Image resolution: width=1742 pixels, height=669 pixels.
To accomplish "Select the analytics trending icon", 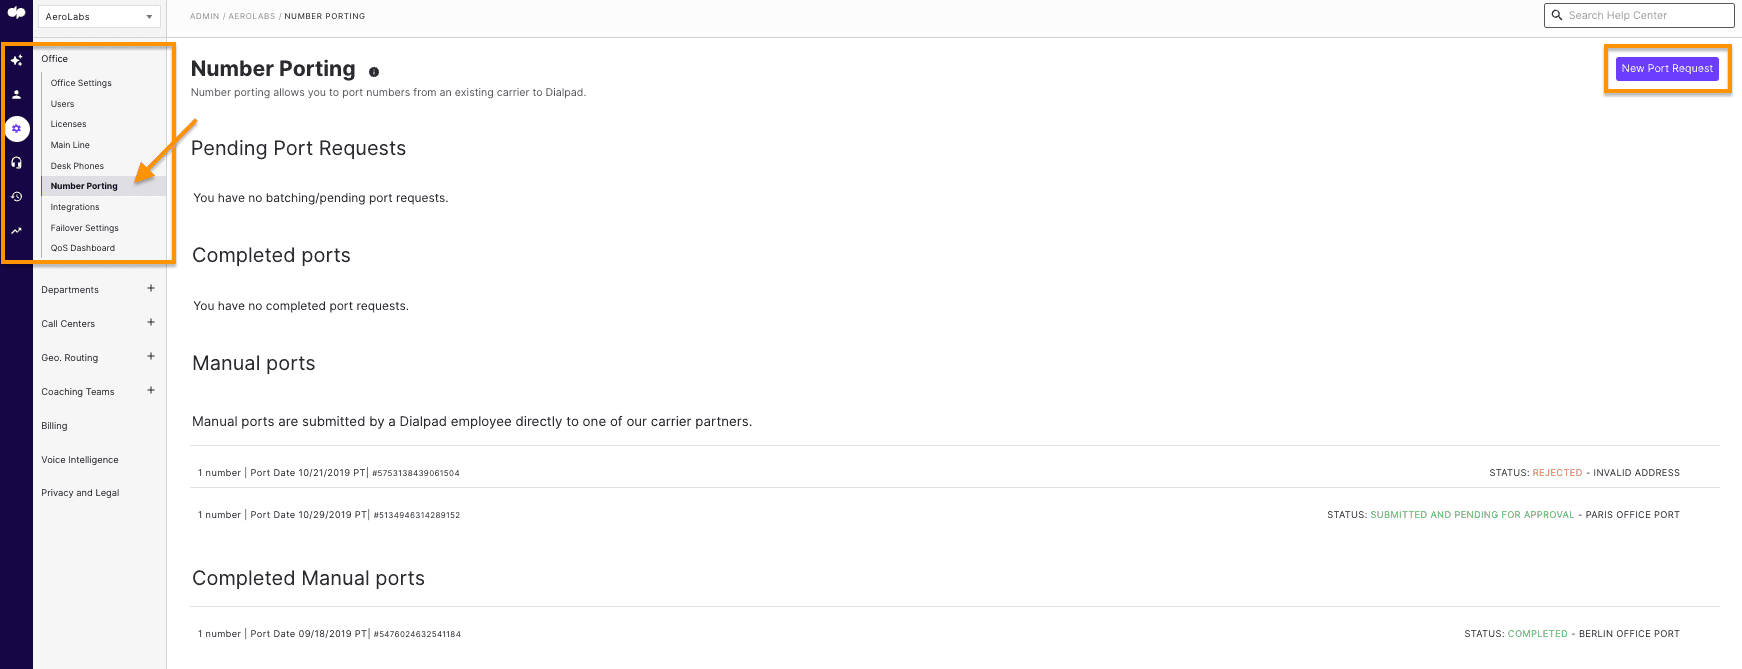I will 16,230.
